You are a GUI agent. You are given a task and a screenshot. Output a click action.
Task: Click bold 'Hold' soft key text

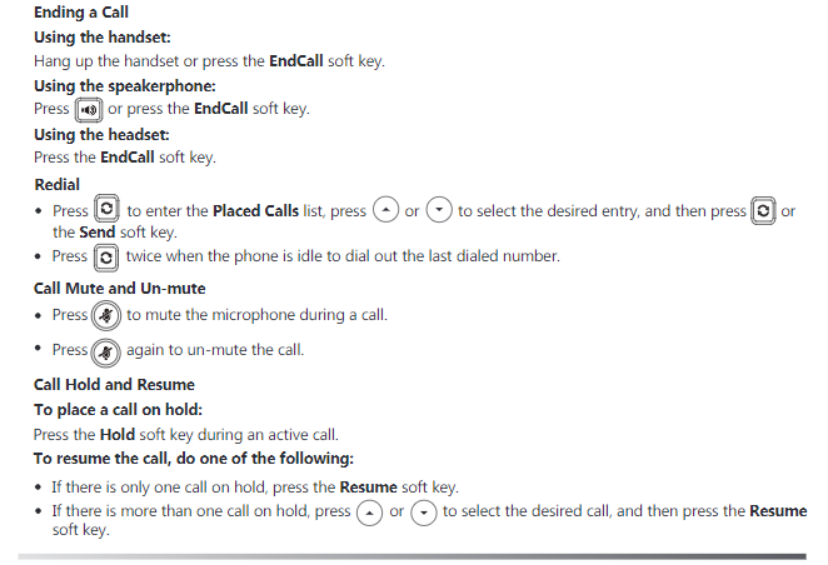click(x=117, y=435)
